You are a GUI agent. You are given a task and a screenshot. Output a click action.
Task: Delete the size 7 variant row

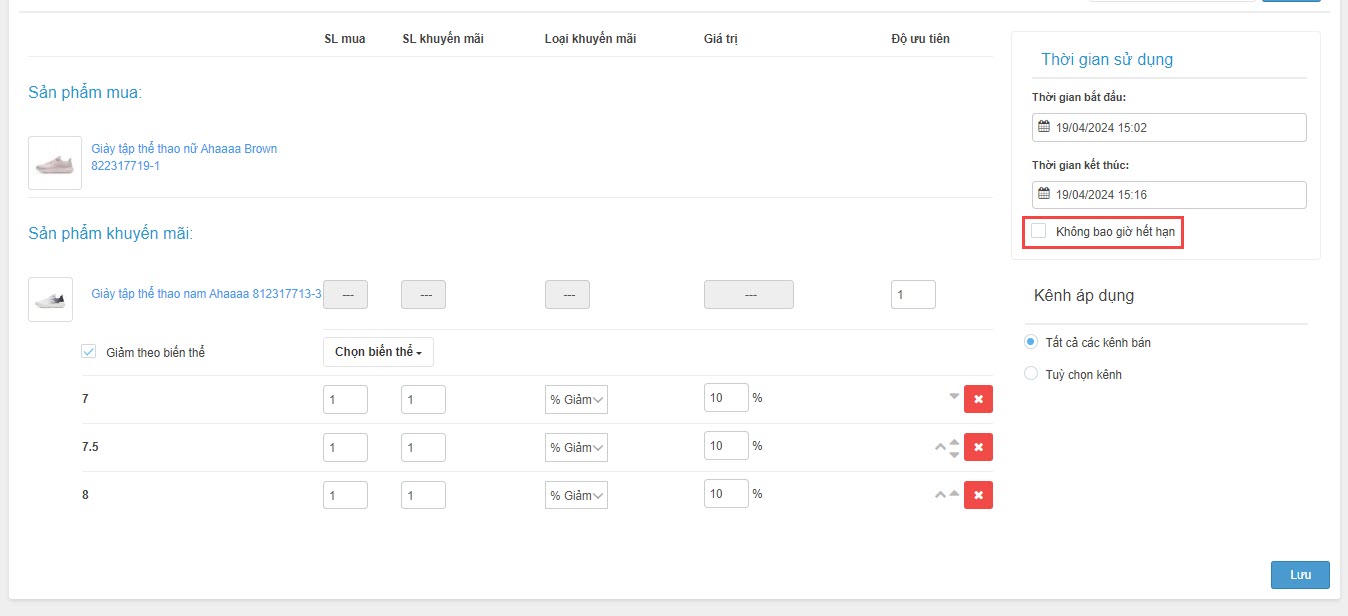978,399
